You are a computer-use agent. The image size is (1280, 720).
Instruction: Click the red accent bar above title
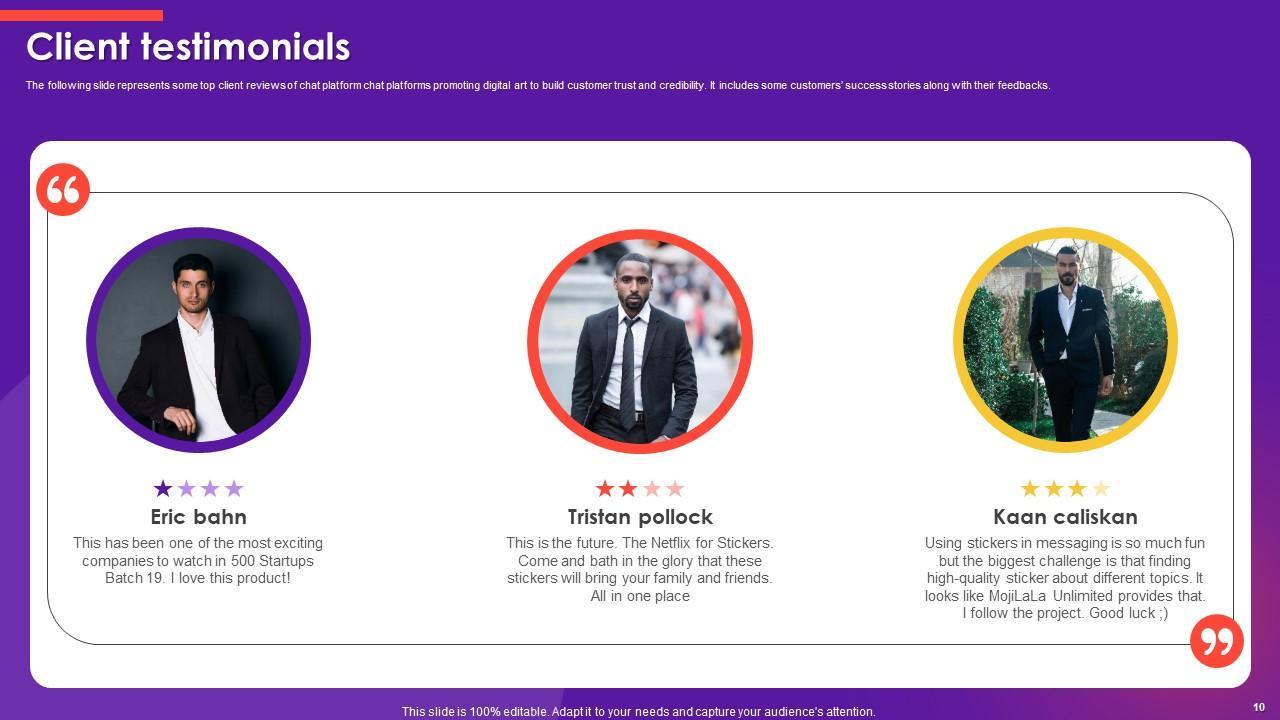pyautogui.click(x=81, y=15)
